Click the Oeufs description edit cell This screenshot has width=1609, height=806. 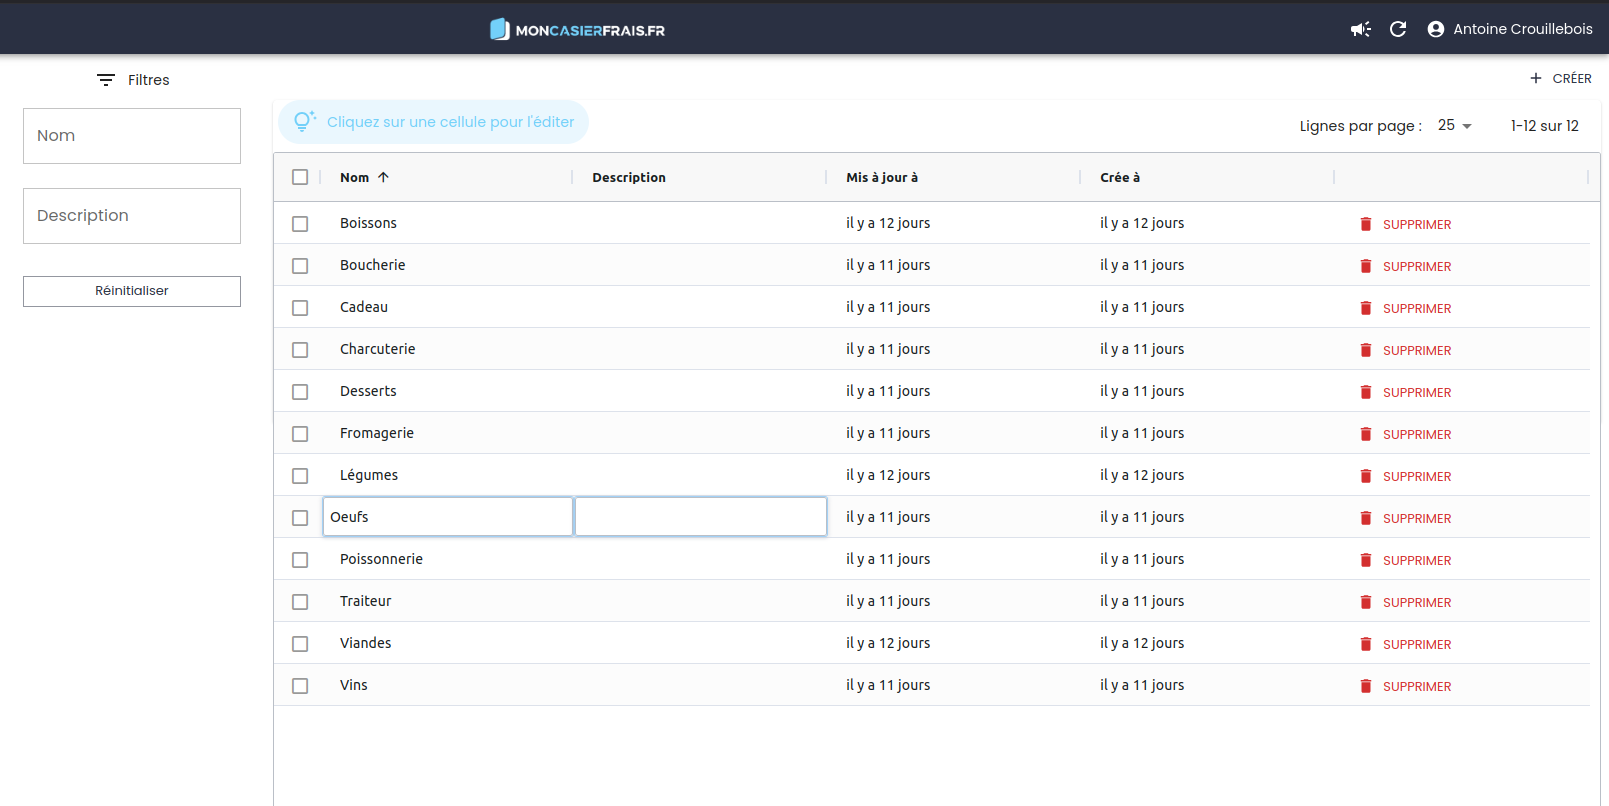[x=700, y=517]
